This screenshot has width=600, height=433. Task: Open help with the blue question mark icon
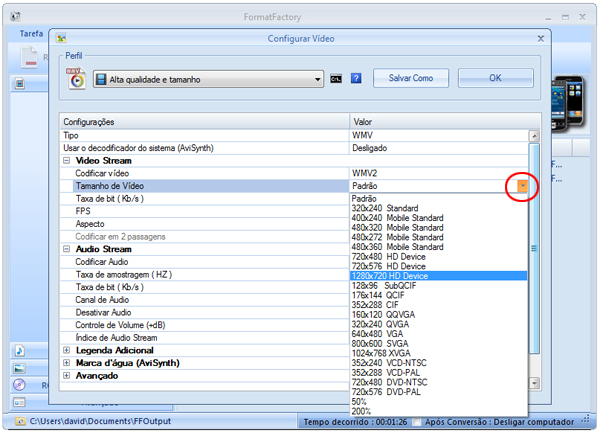pos(355,78)
